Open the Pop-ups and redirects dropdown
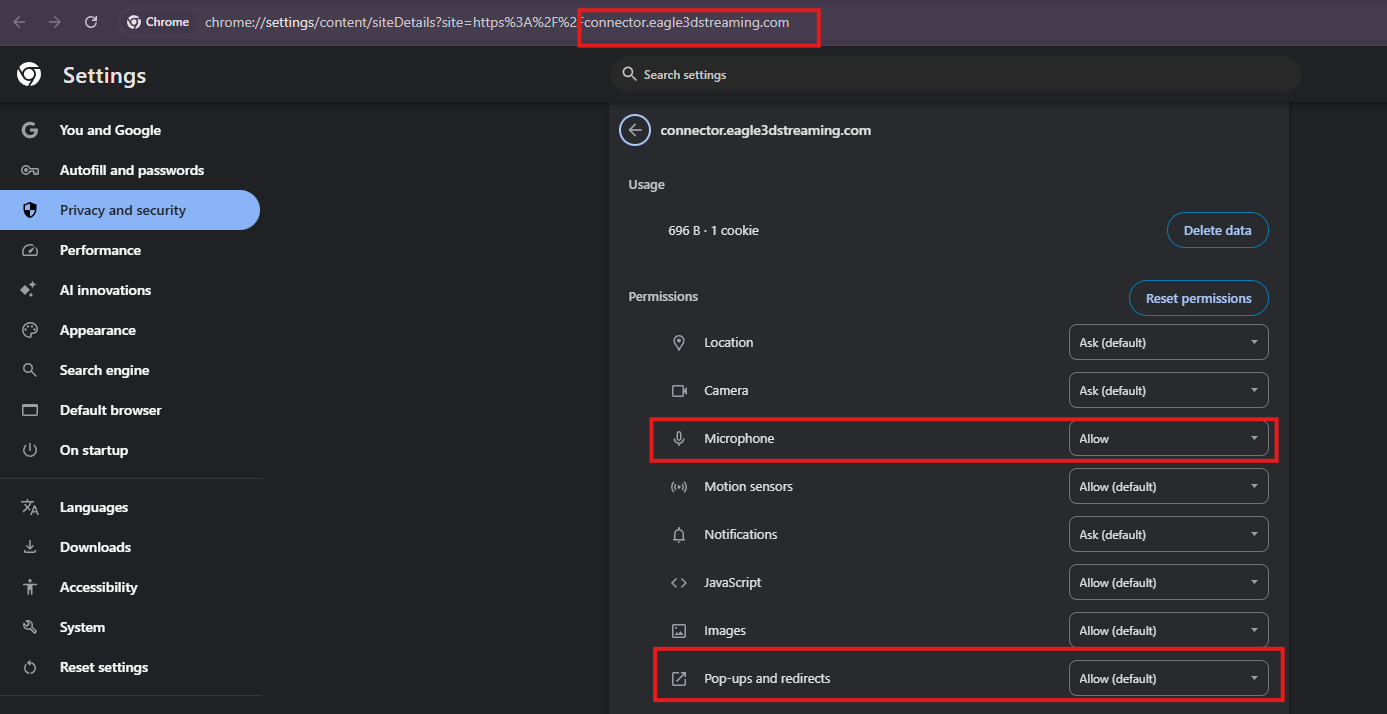 [1168, 678]
